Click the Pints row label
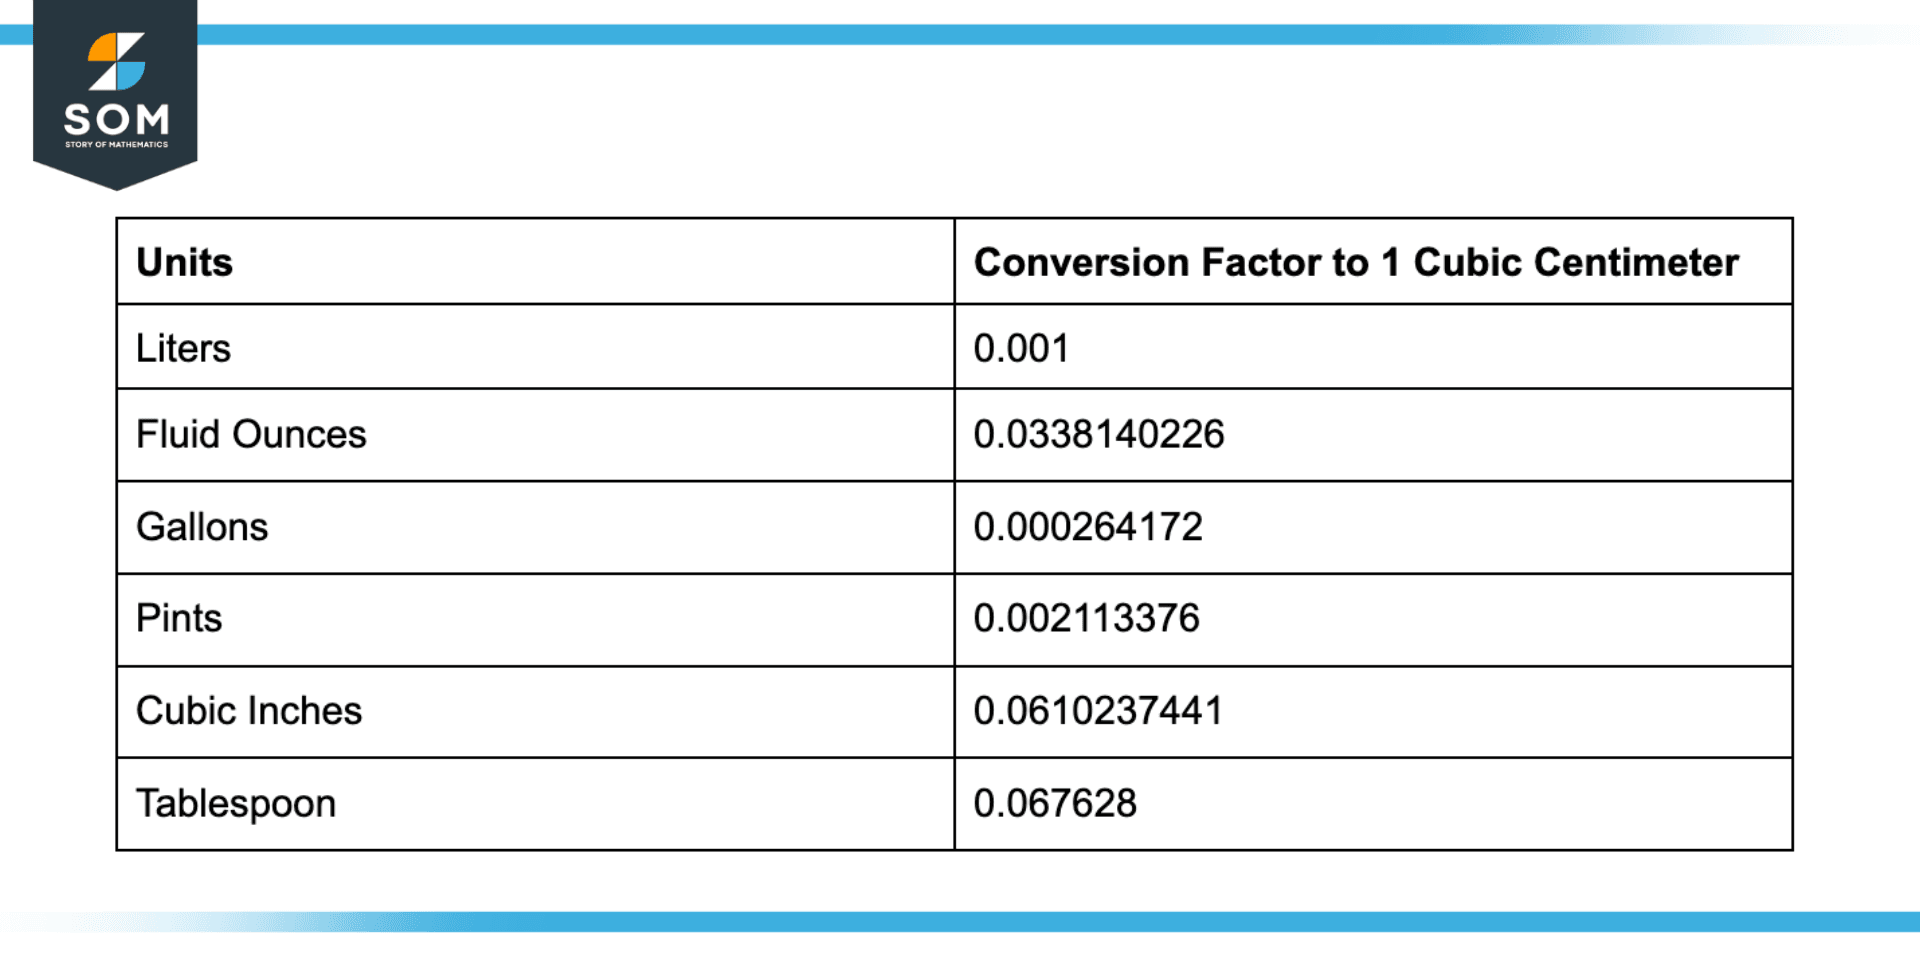This screenshot has height=960, width=1920. (x=179, y=618)
